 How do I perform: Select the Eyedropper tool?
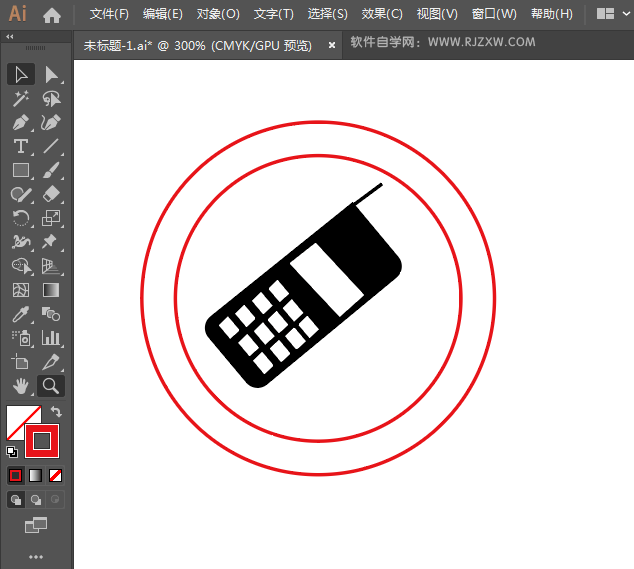(21, 314)
